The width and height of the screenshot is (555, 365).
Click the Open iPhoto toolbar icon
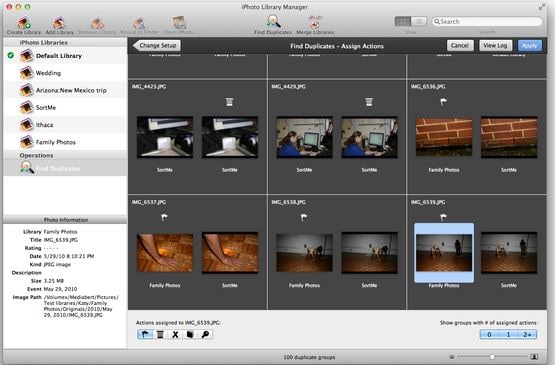click(x=179, y=23)
